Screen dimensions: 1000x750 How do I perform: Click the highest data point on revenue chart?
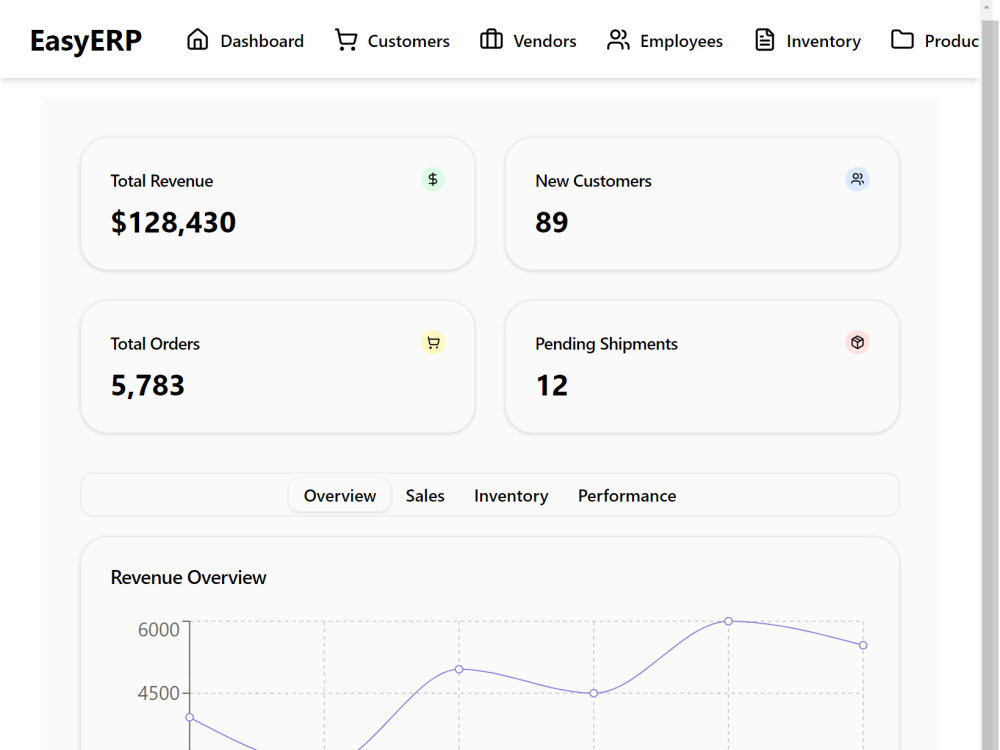pyautogui.click(x=728, y=621)
